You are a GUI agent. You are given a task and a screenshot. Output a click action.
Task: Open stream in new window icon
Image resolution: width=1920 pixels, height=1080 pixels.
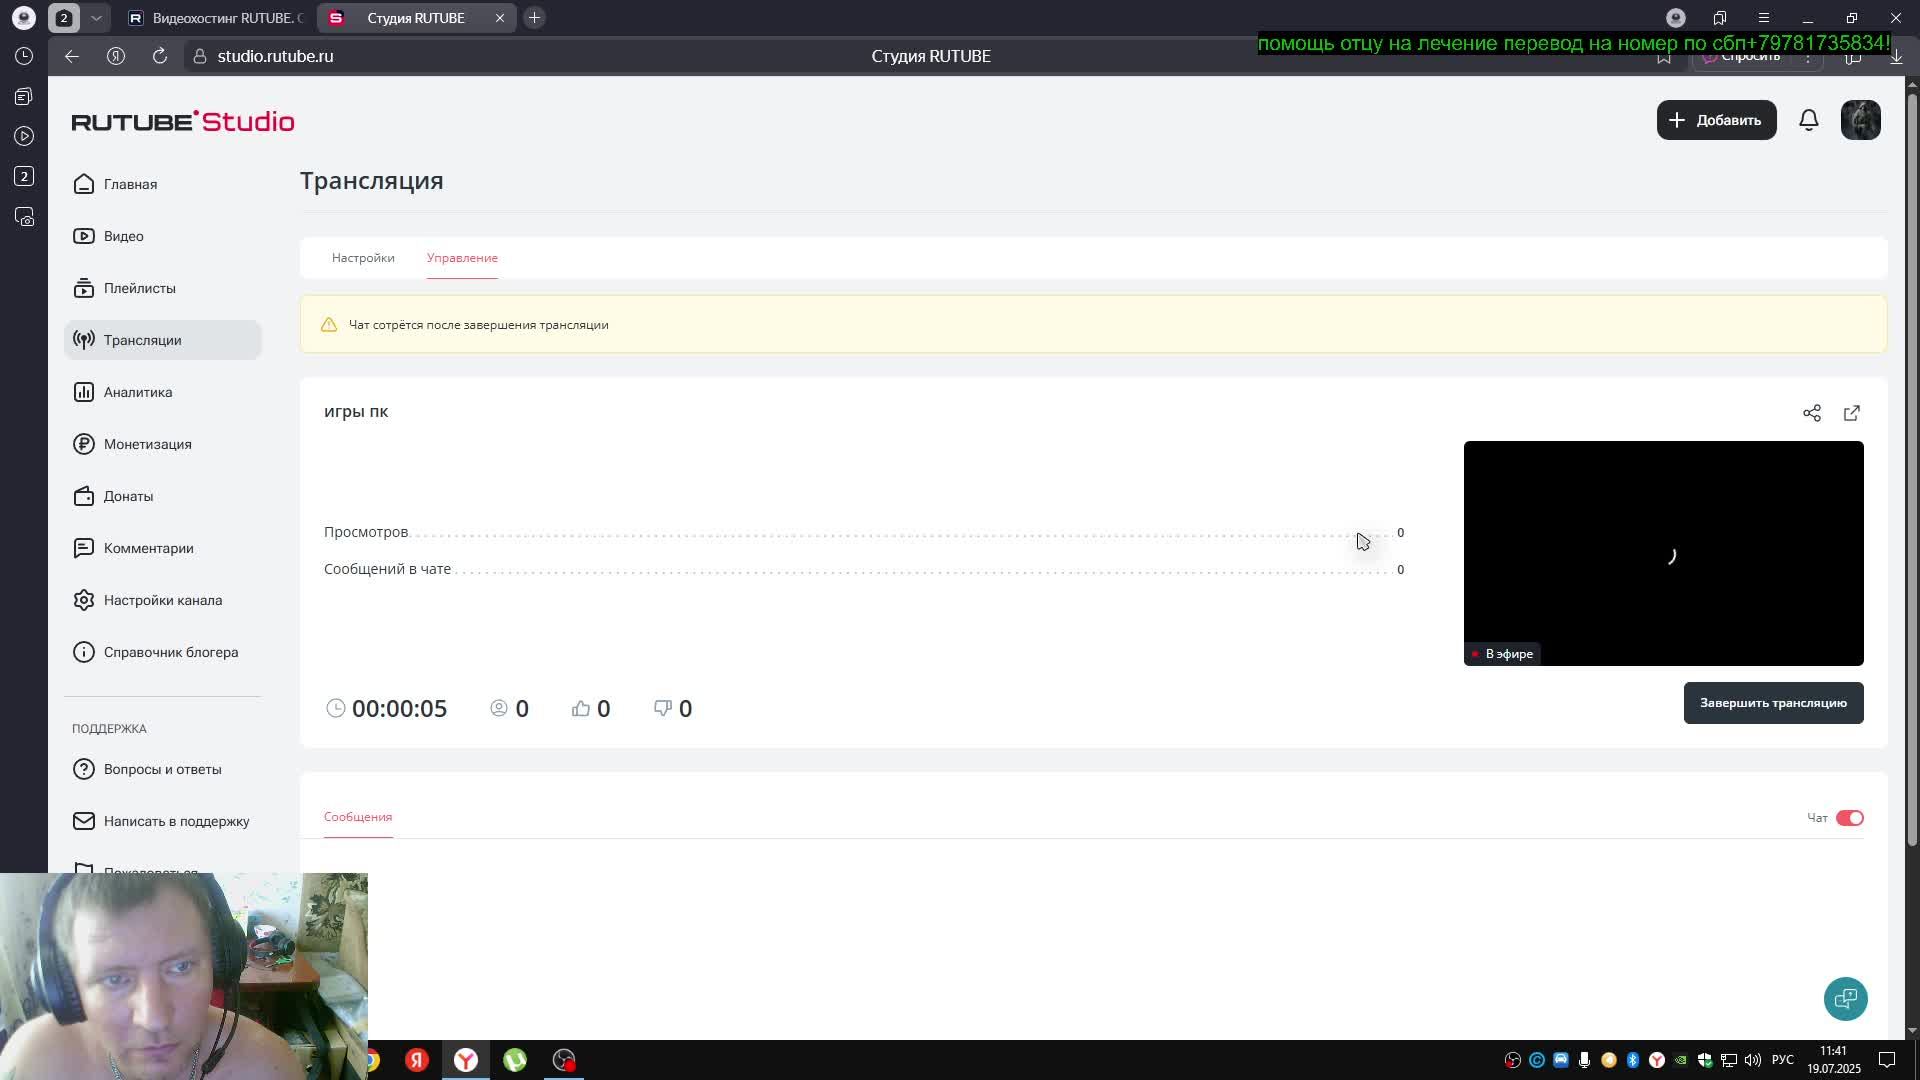[1851, 413]
